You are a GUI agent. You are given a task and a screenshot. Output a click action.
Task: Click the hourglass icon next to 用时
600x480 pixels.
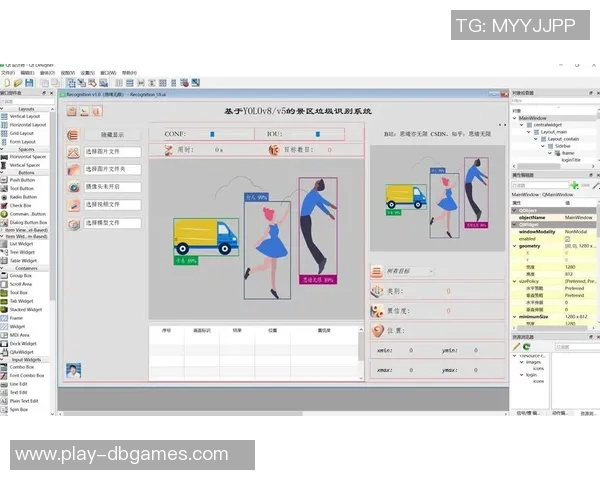click(x=168, y=150)
